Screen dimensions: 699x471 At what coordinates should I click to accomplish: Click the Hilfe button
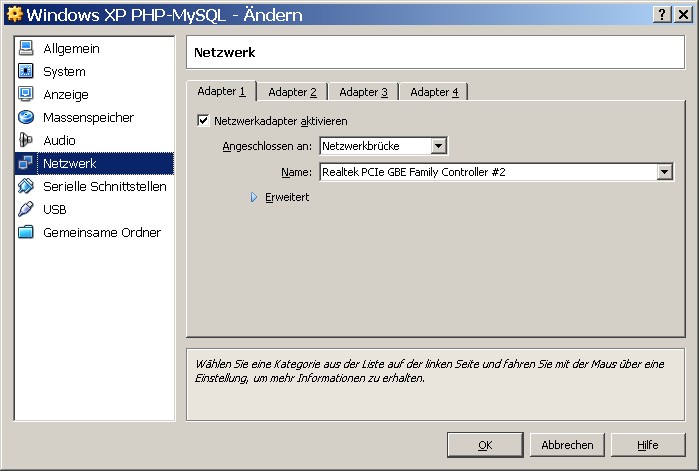click(648, 445)
